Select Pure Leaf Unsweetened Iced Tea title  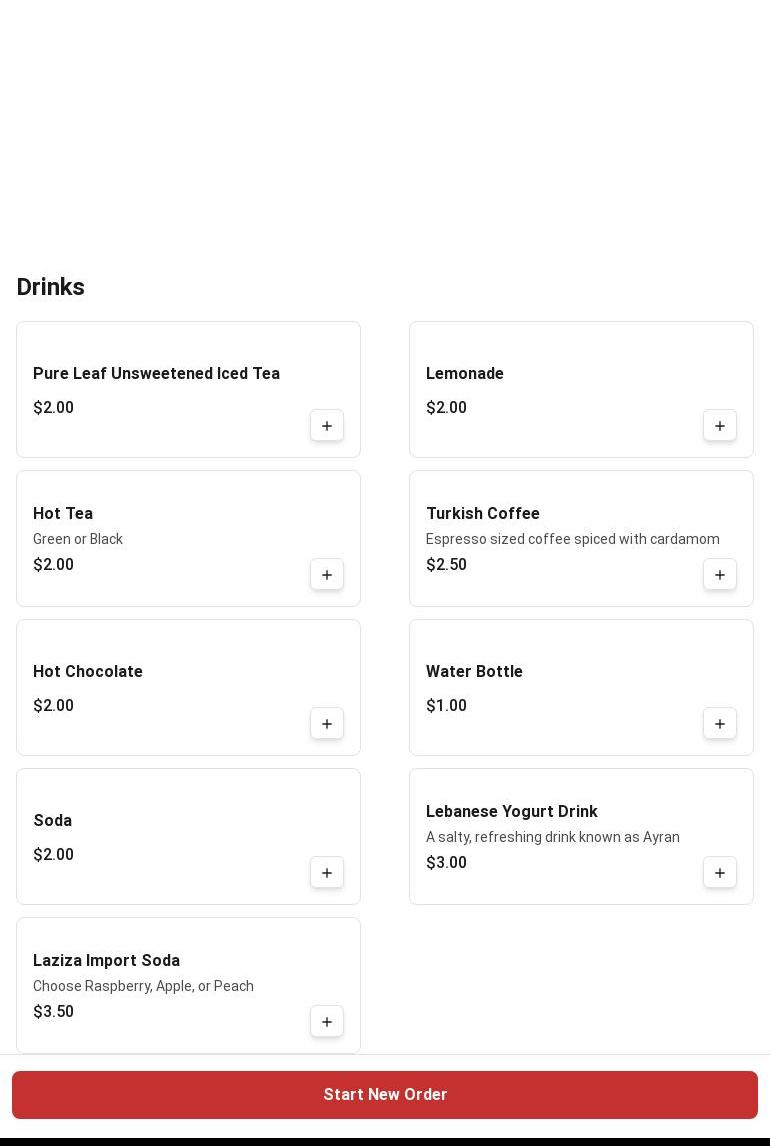coord(156,374)
